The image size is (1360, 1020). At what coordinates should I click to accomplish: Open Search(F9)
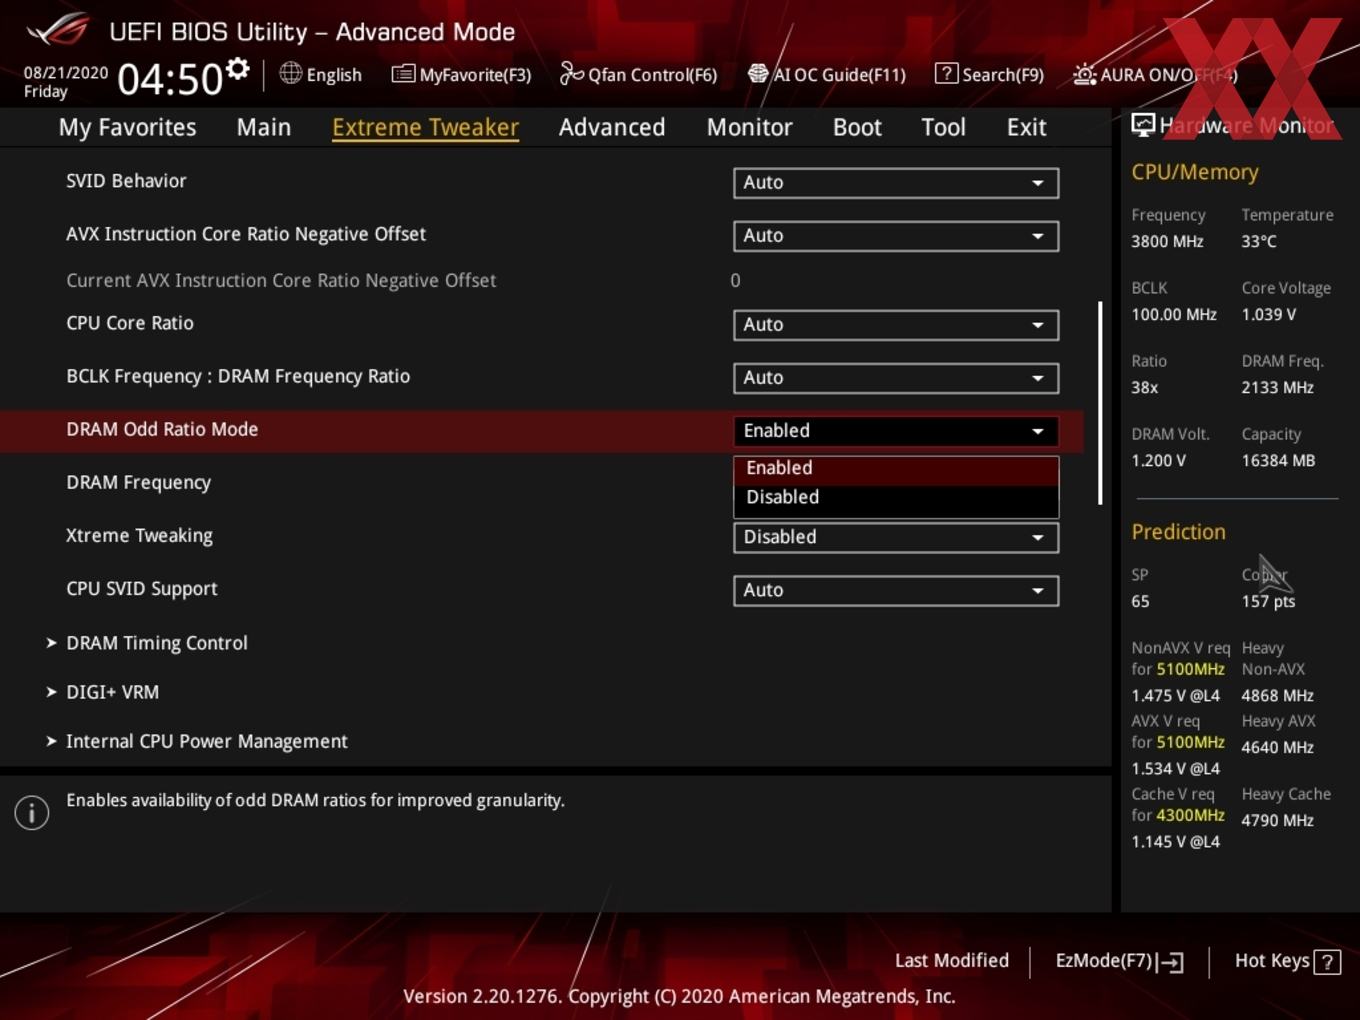click(990, 74)
